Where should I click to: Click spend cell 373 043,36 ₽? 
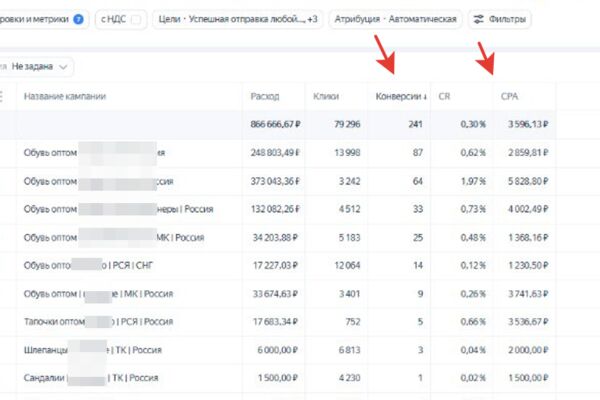(275, 181)
